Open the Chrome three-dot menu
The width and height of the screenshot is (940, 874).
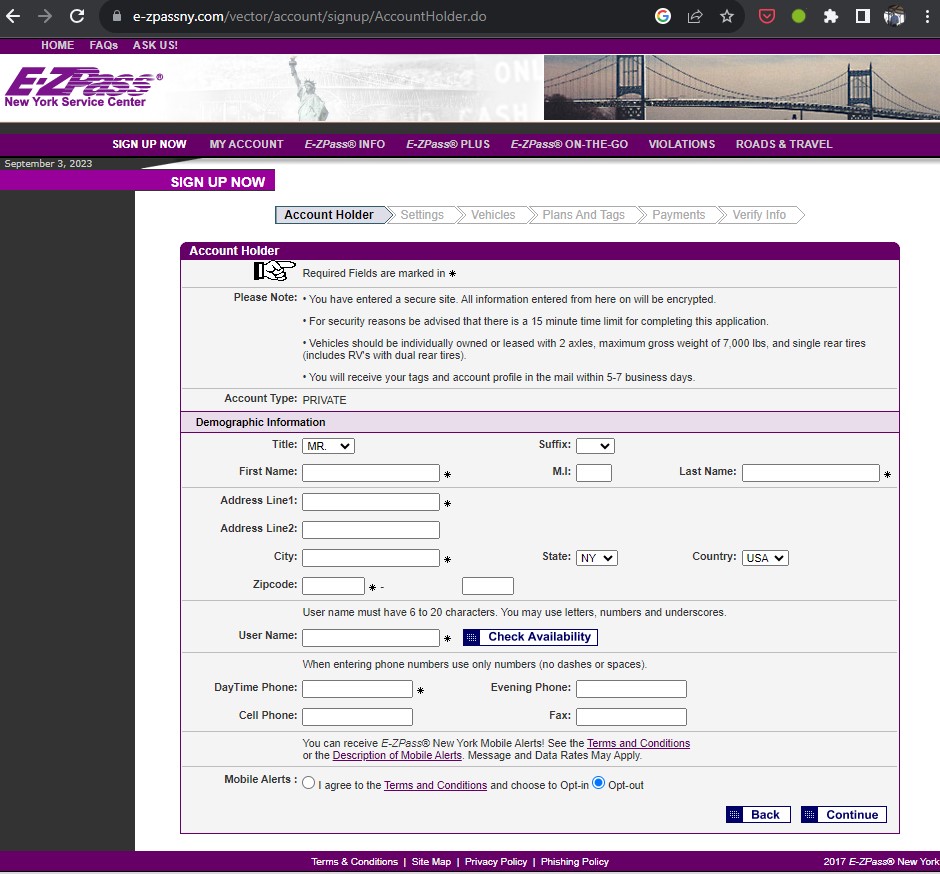click(927, 16)
